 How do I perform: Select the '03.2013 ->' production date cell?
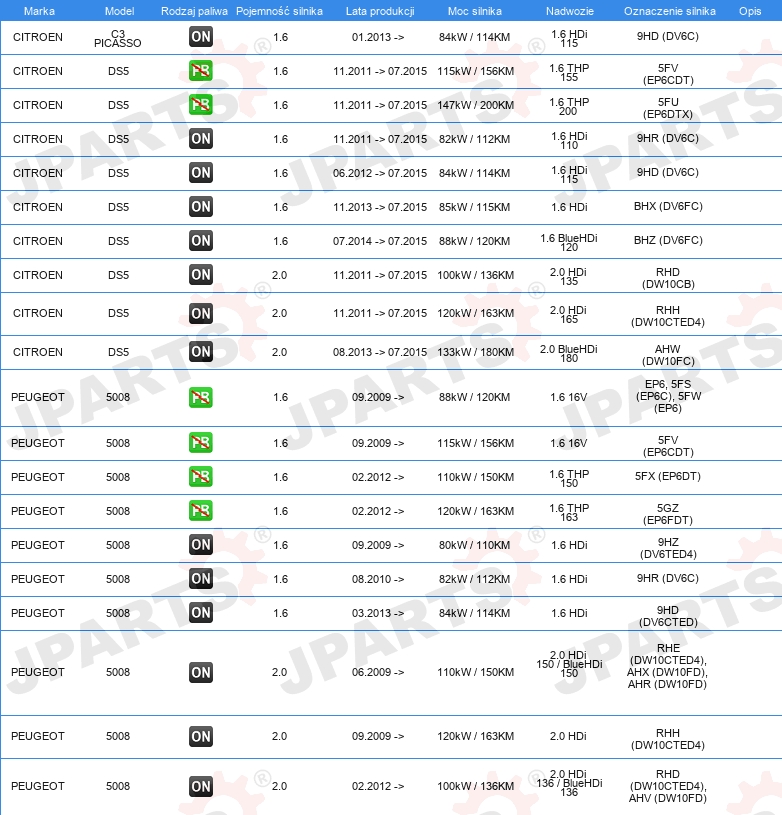378,613
